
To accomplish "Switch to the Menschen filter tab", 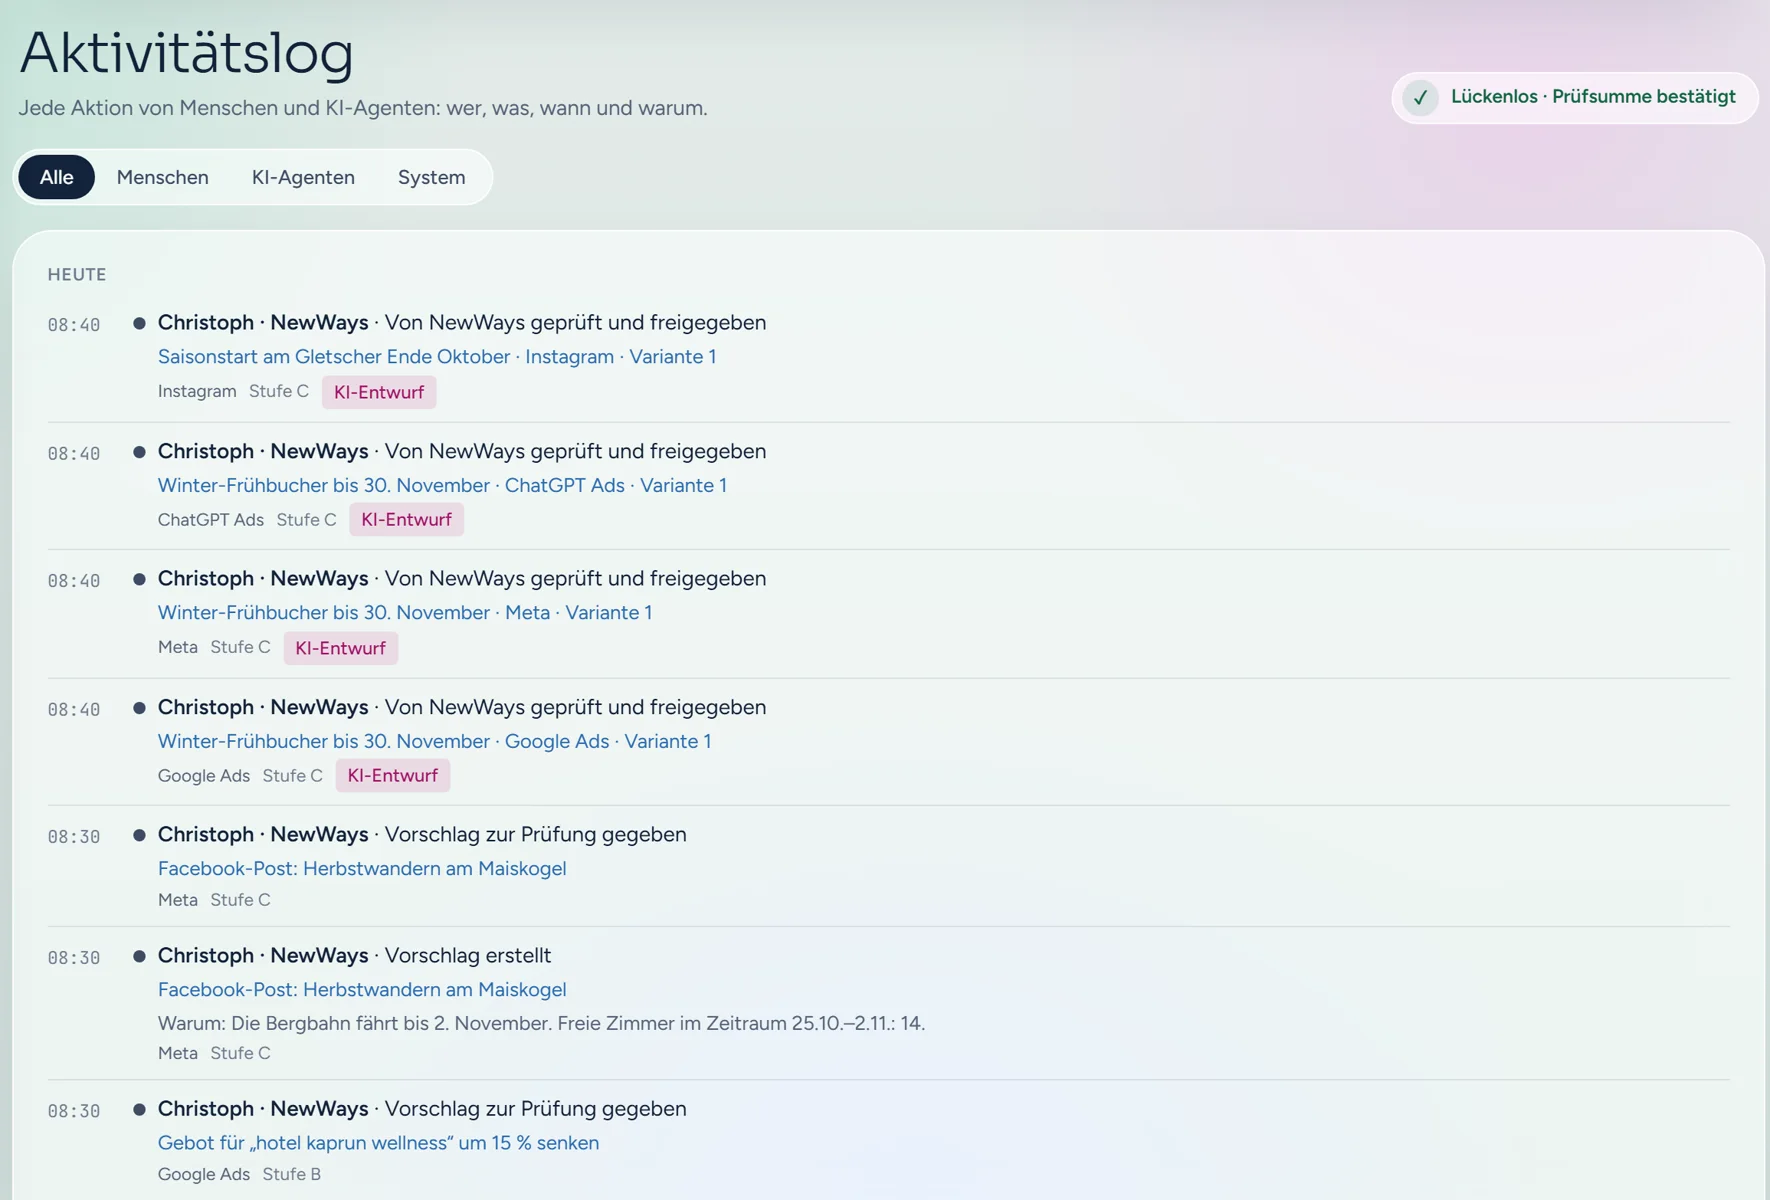I will (x=163, y=177).
